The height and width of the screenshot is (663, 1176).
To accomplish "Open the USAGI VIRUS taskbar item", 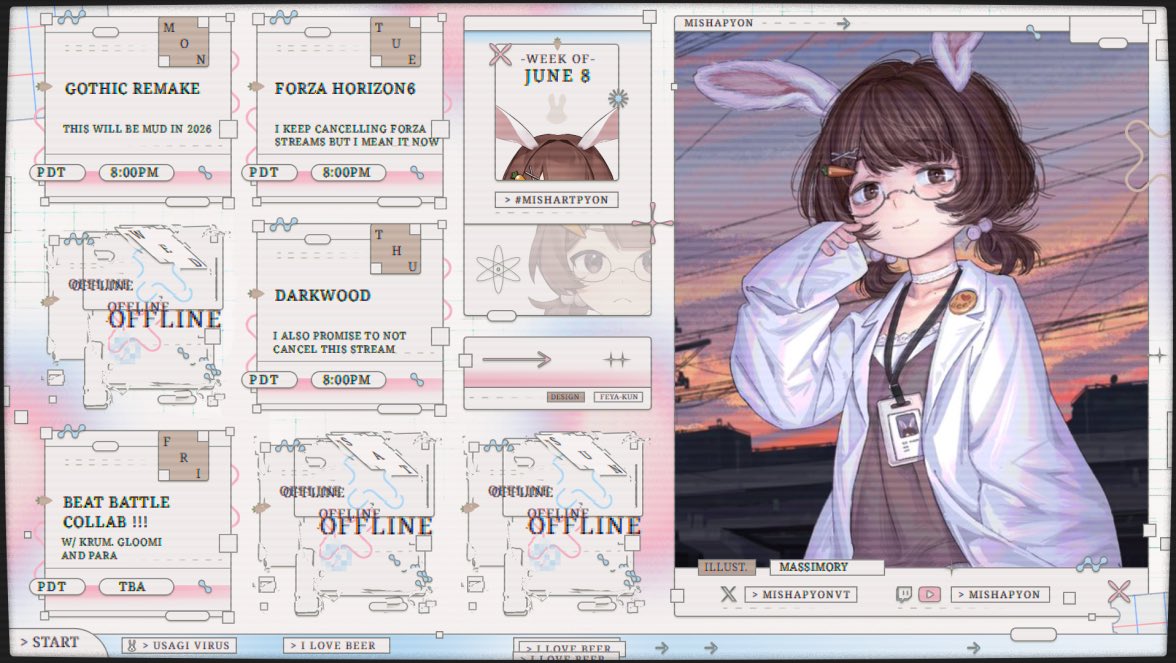I will tap(180, 645).
